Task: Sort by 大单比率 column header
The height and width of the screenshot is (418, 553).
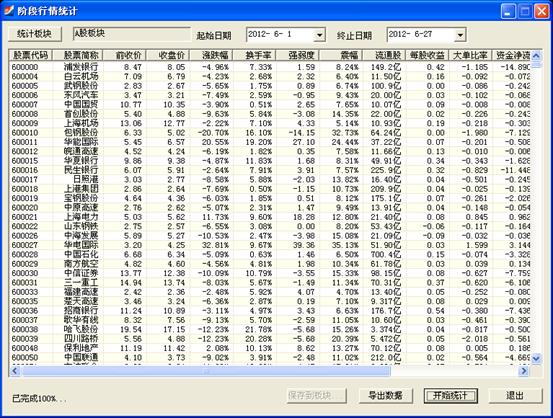Action: click(x=470, y=55)
